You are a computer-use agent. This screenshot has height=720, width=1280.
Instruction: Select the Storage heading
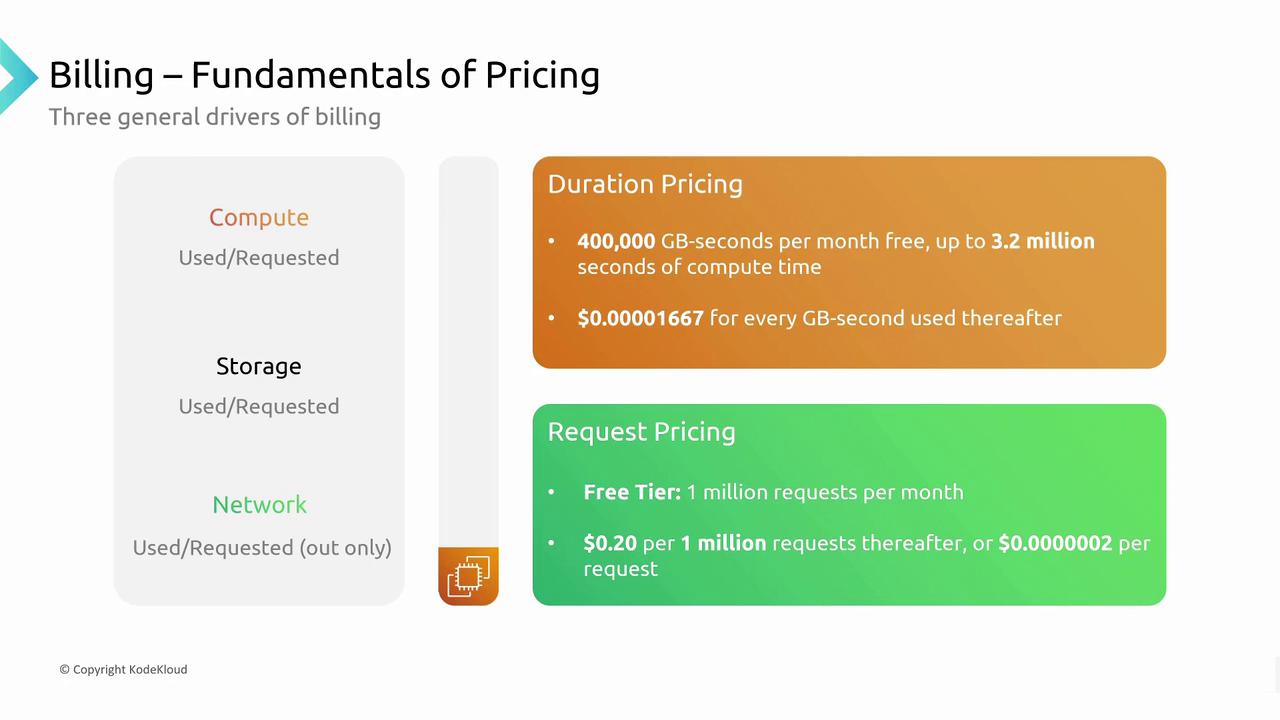click(x=259, y=366)
